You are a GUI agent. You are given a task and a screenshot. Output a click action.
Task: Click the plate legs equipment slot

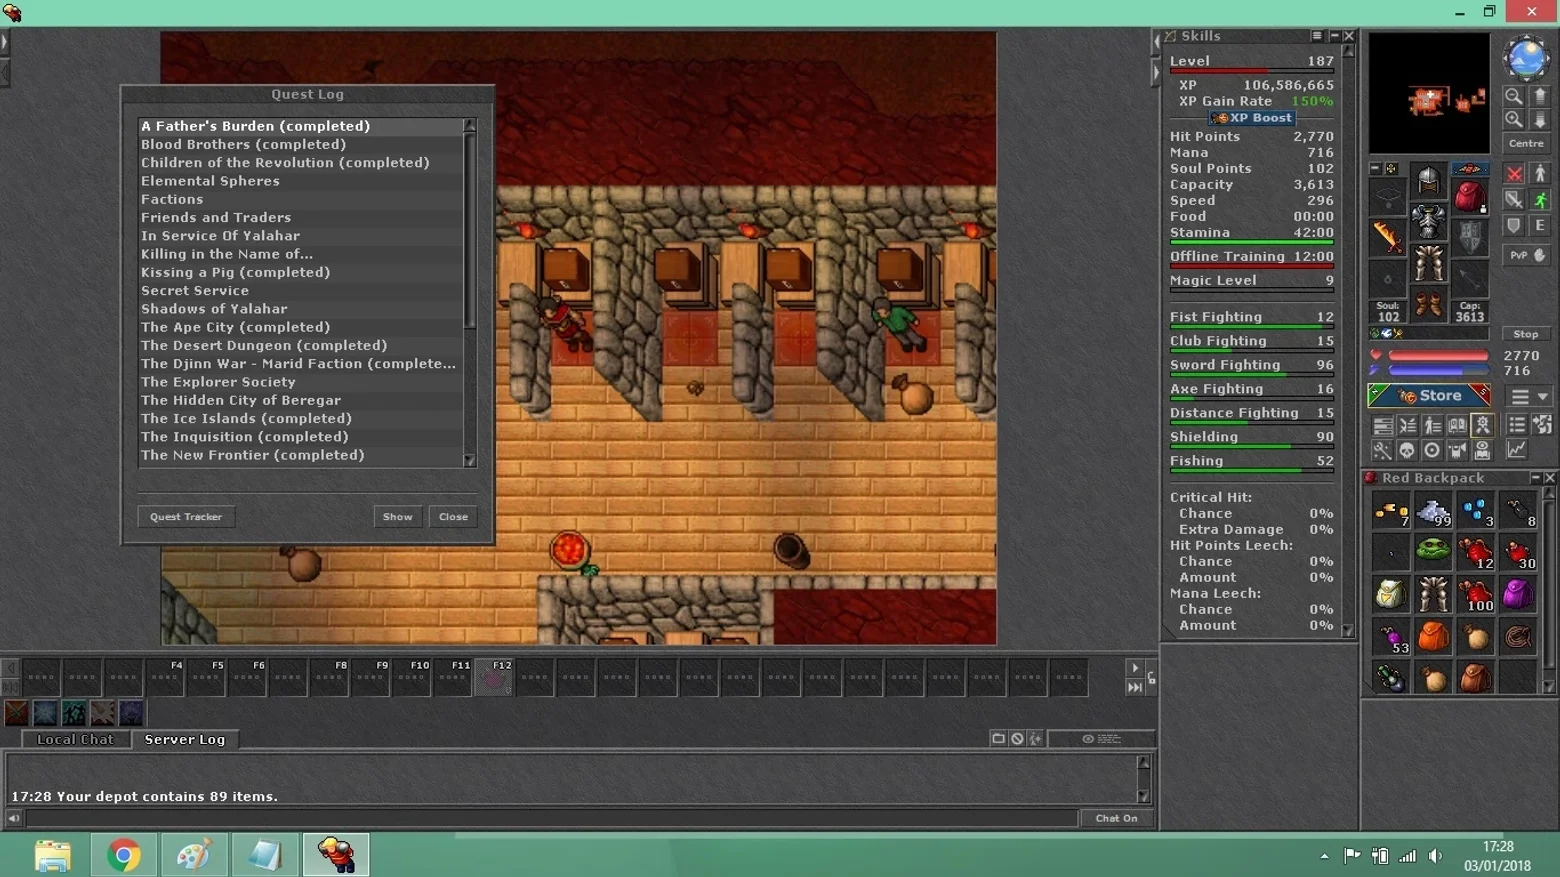(1428, 263)
